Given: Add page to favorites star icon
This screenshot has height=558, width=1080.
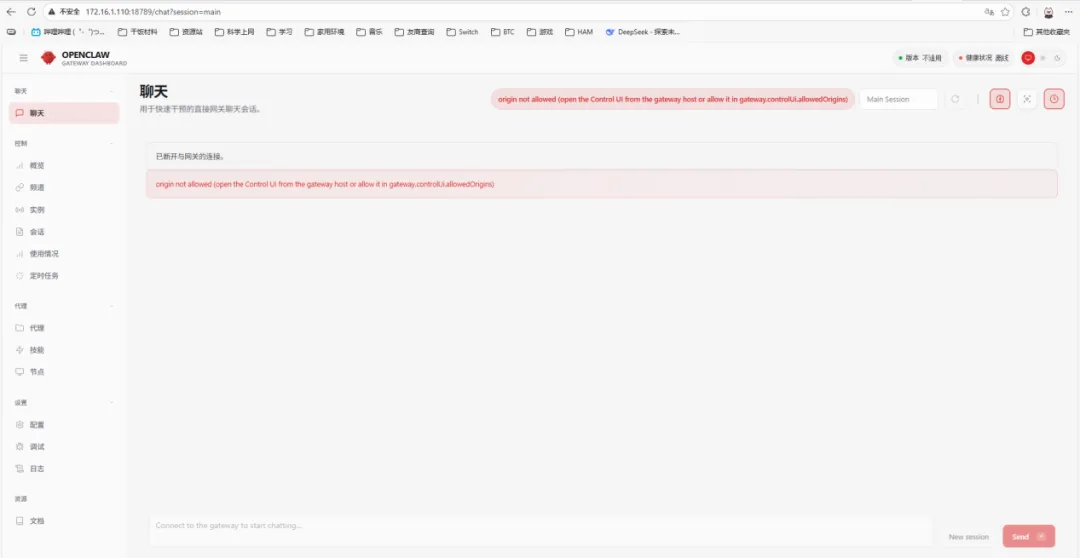Looking at the screenshot, I should (1006, 12).
